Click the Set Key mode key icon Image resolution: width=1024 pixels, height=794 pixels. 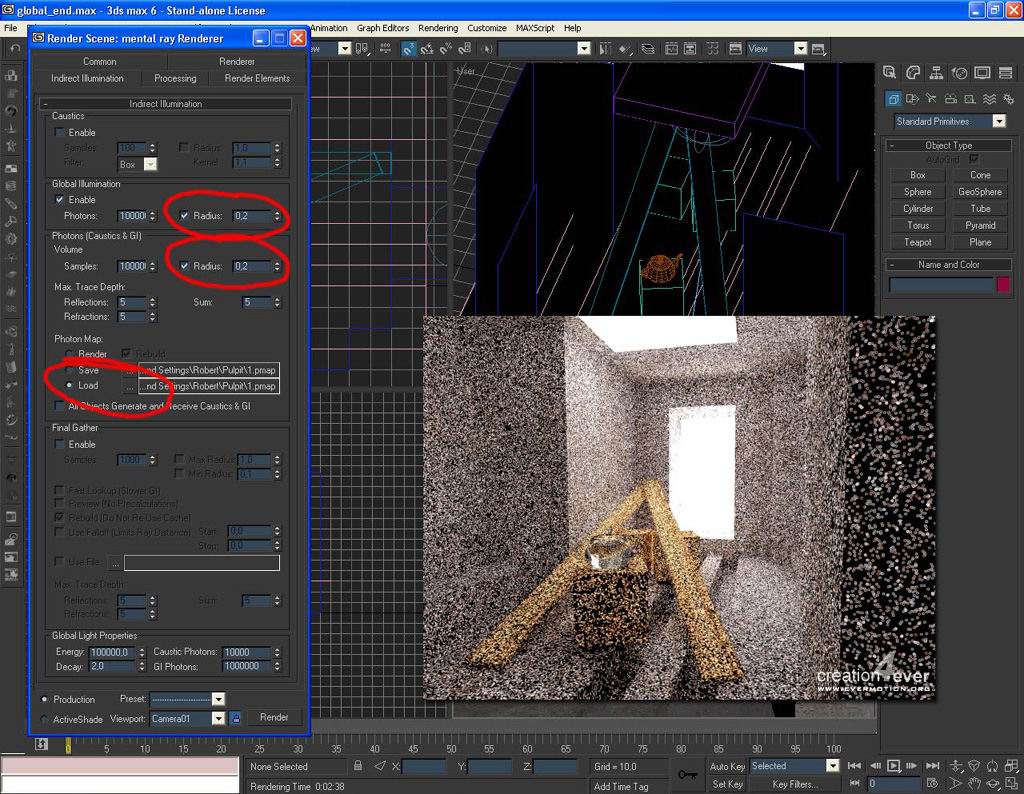688,774
